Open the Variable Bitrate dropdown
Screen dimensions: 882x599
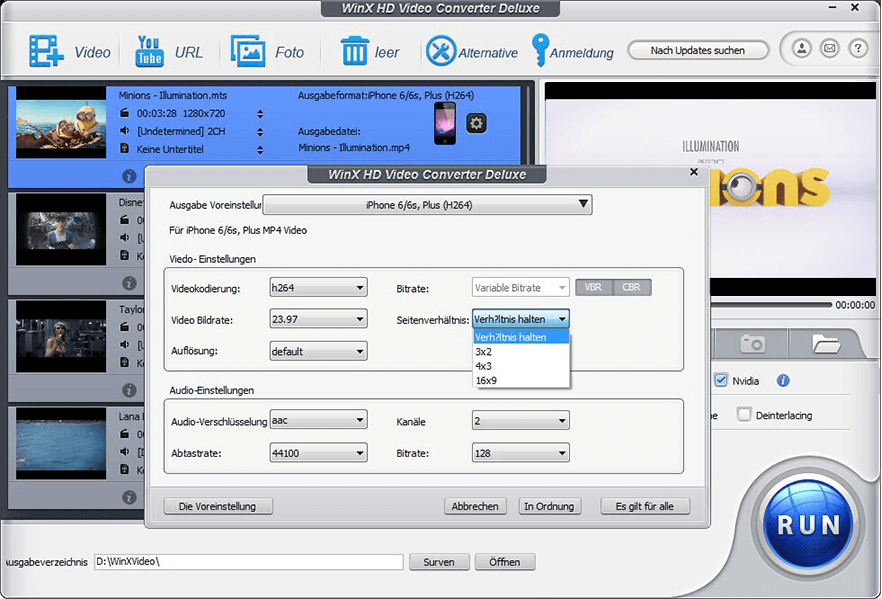(521, 287)
